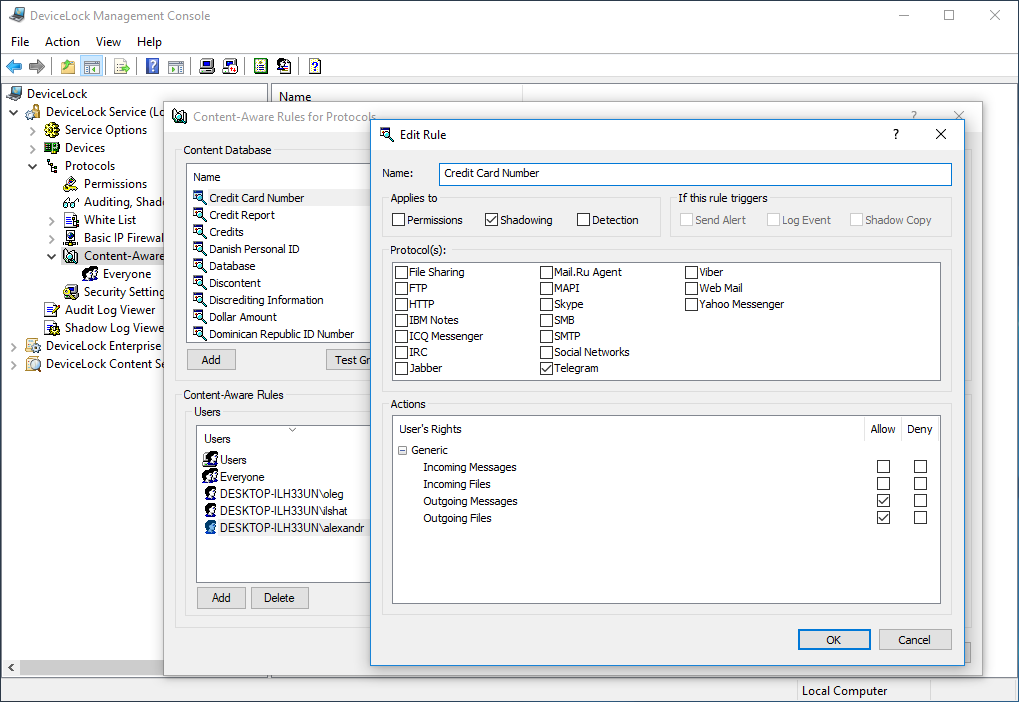Expand the Service Options tree node
The height and width of the screenshot is (702, 1019).
[x=32, y=130]
